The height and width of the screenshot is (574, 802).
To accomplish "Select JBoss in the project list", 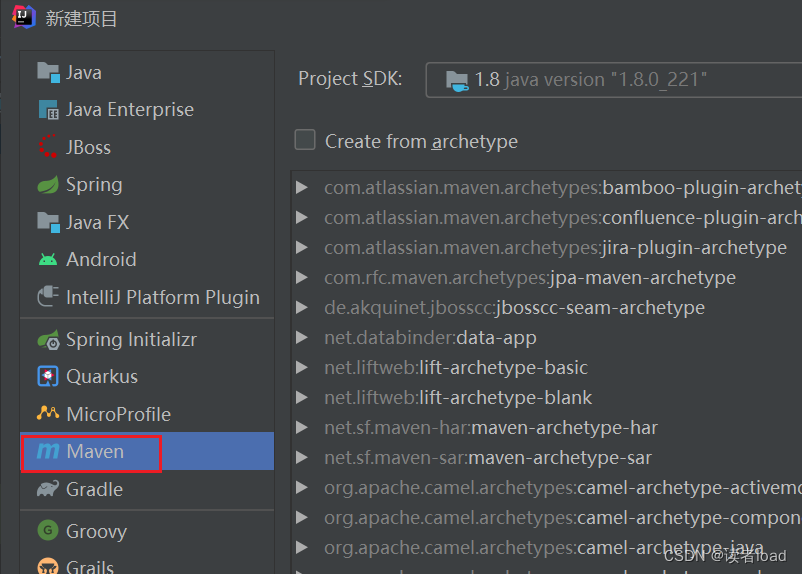I will [147, 147].
